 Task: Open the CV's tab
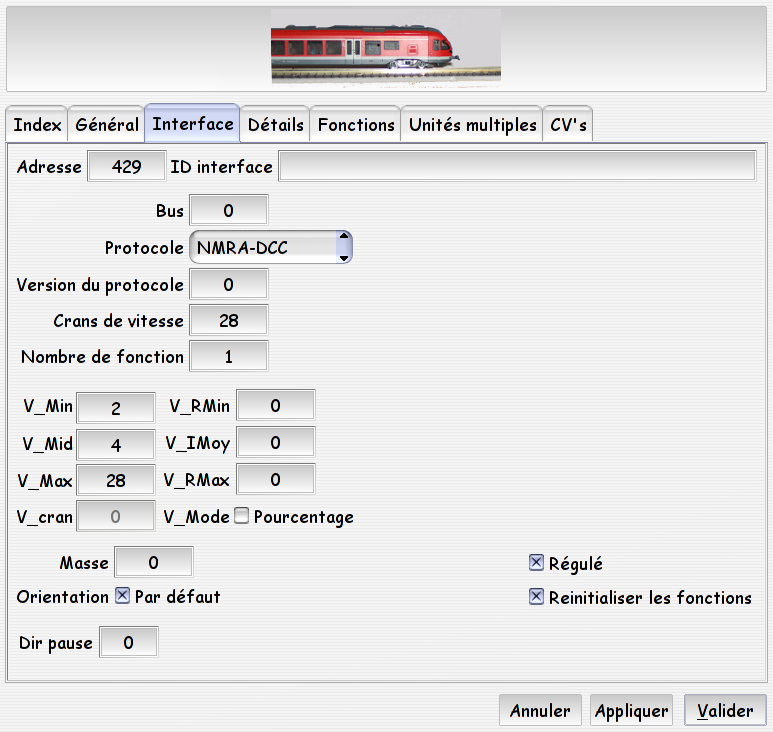[x=568, y=125]
